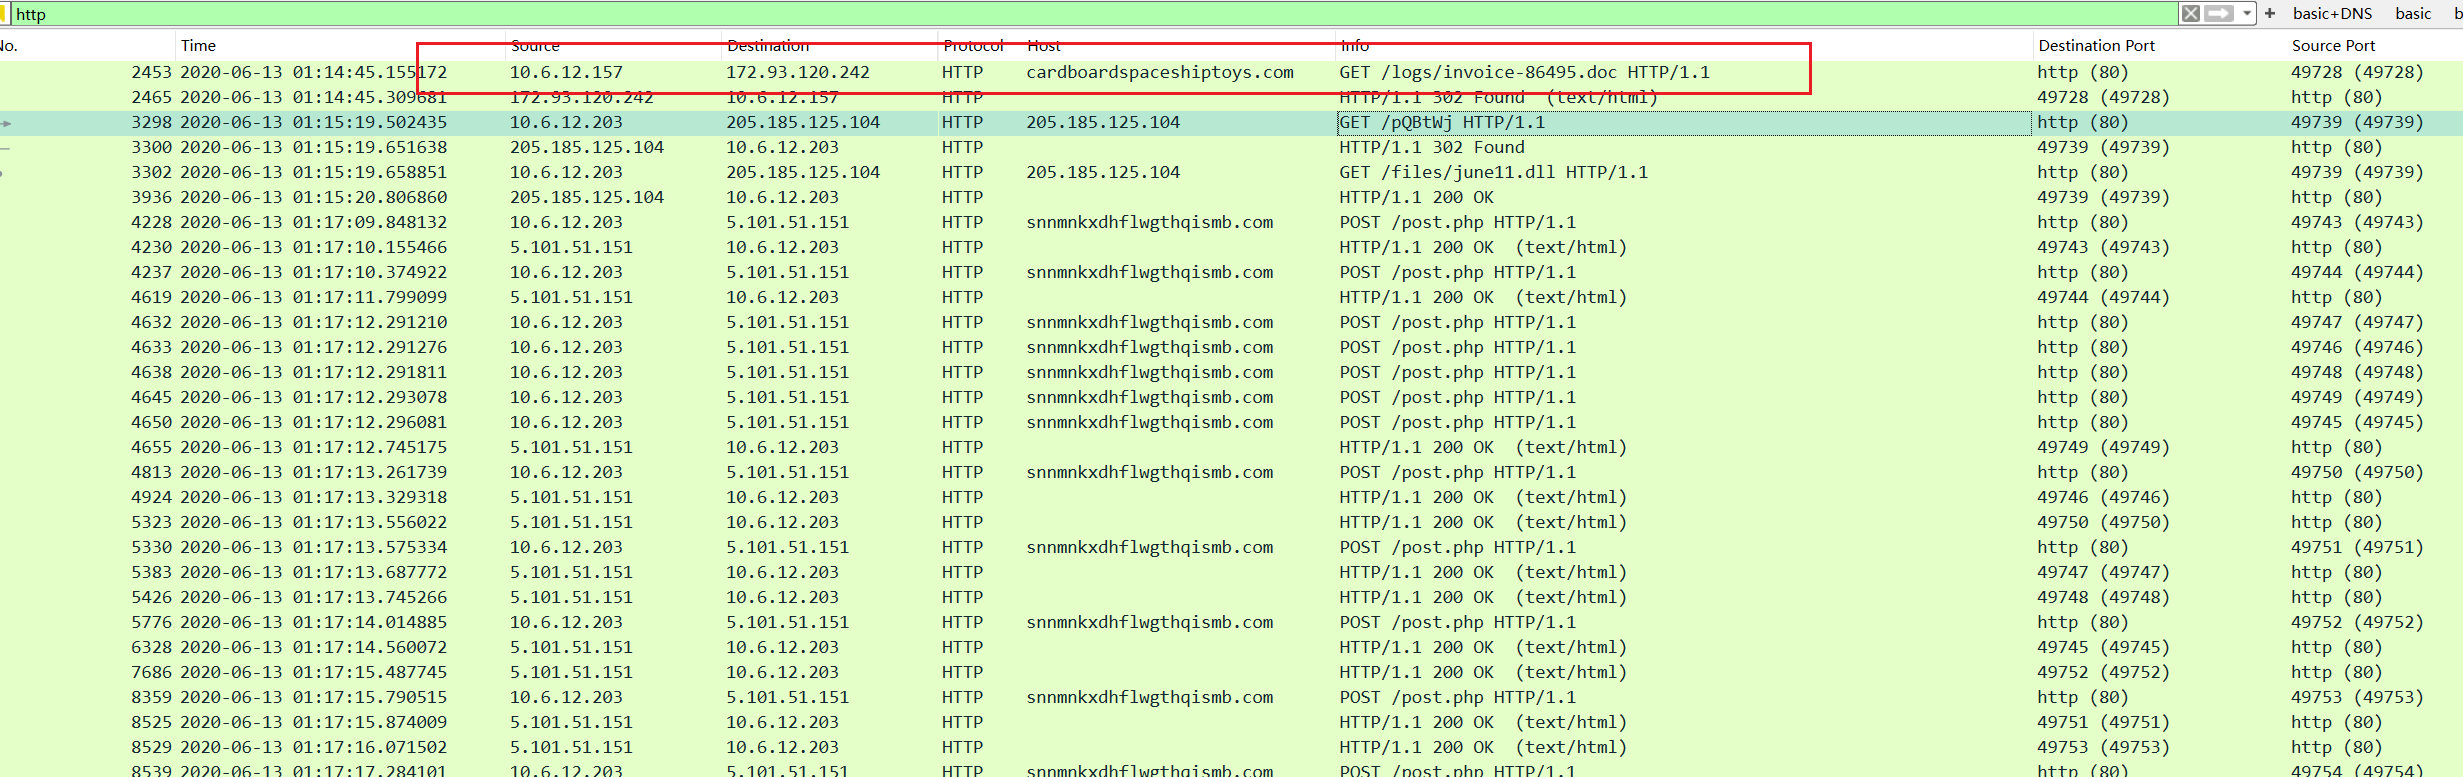Apply the basic+DNS filter button
2463x777 pixels.
[2332, 13]
